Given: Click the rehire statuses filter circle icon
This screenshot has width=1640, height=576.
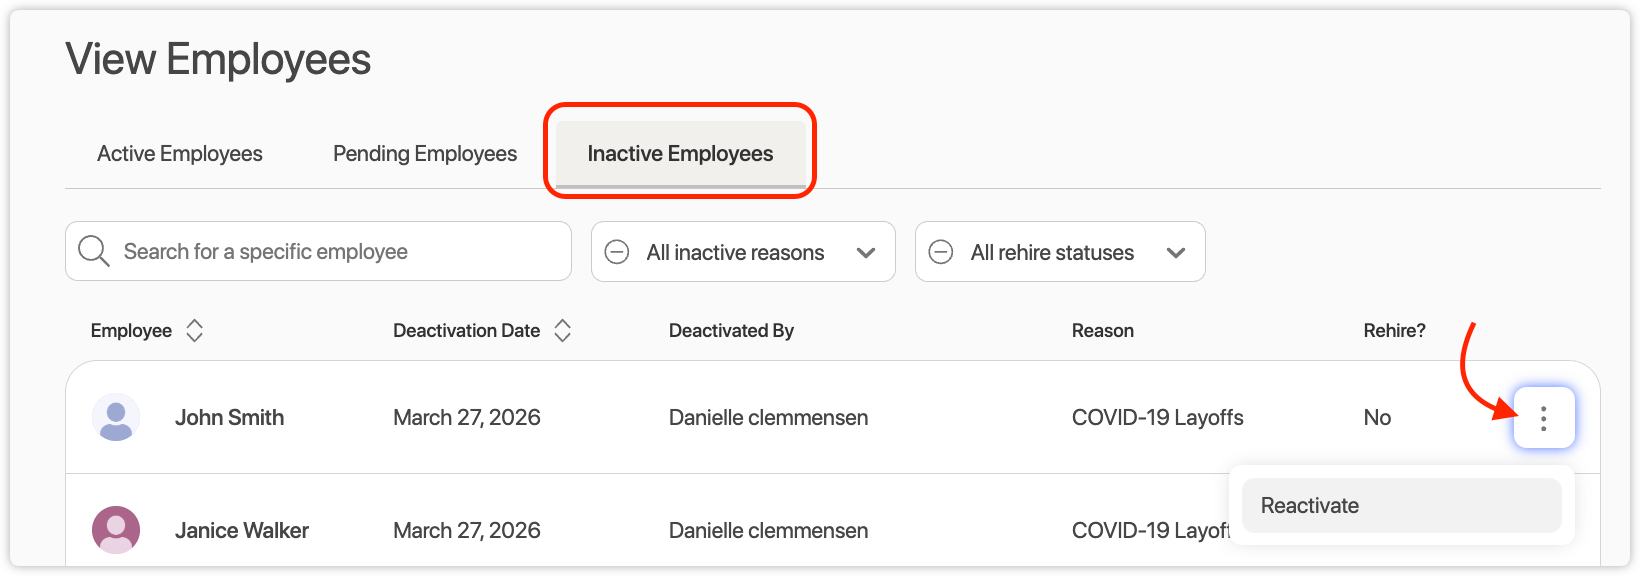Looking at the screenshot, I should click(x=941, y=252).
